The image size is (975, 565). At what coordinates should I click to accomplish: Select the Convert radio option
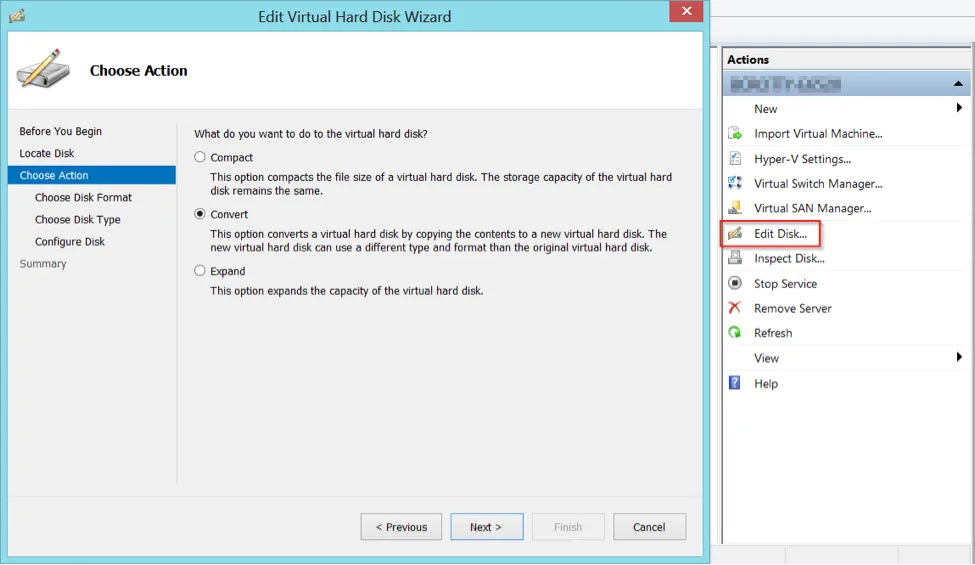pos(200,214)
